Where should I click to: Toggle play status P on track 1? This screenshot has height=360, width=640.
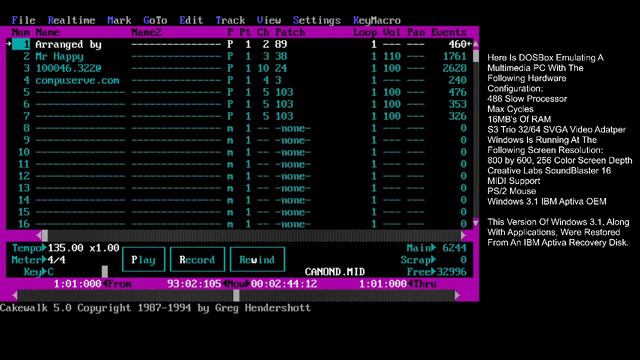coord(230,44)
